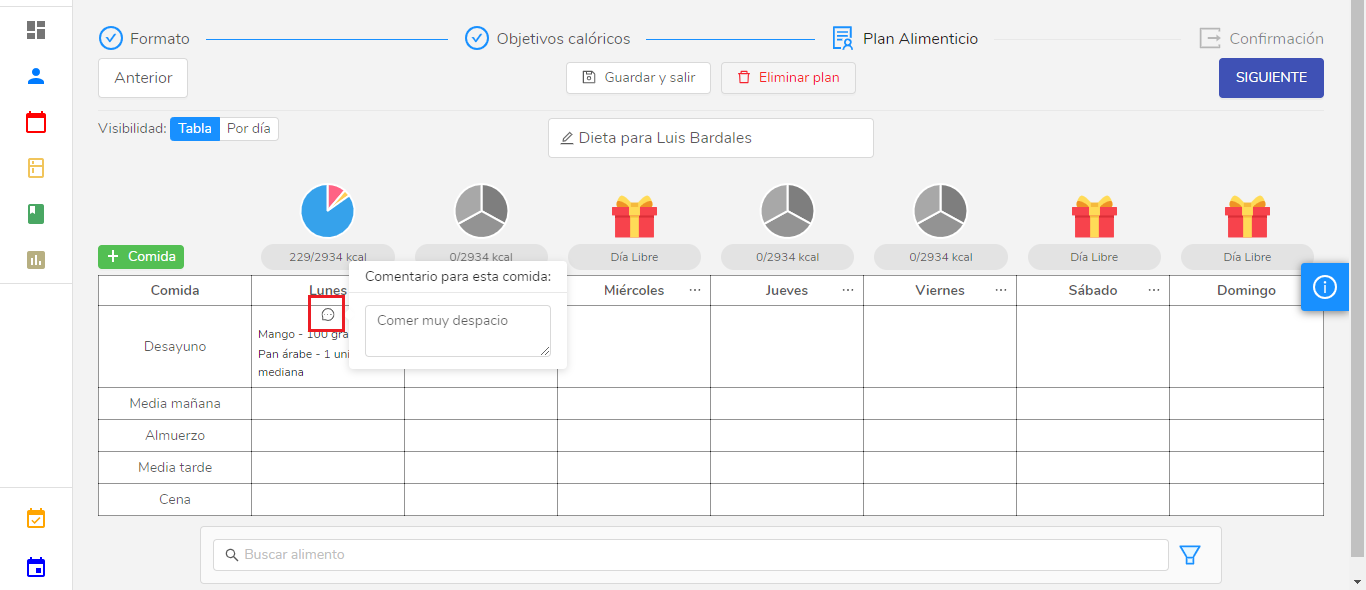
Task: Click the blue info button at right edge
Action: coord(1325,287)
